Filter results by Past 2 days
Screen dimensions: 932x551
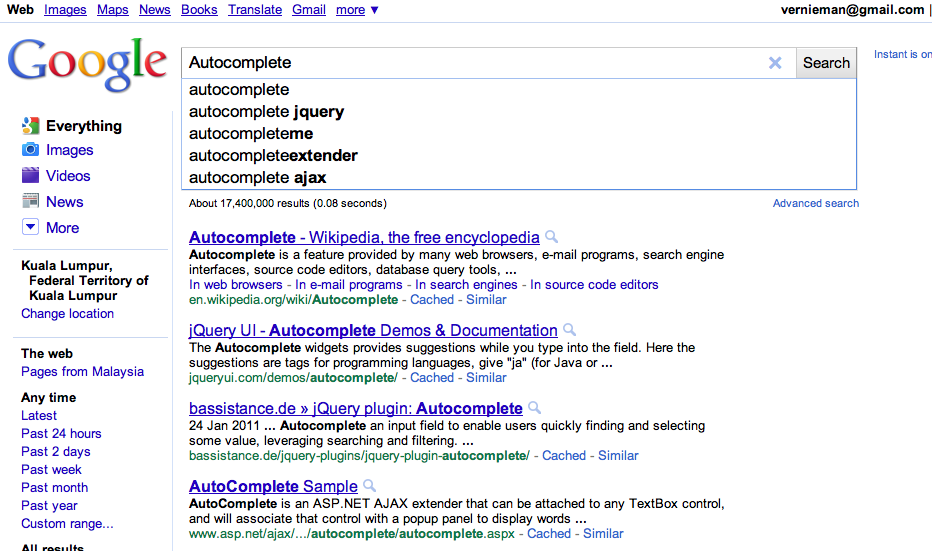tap(56, 451)
